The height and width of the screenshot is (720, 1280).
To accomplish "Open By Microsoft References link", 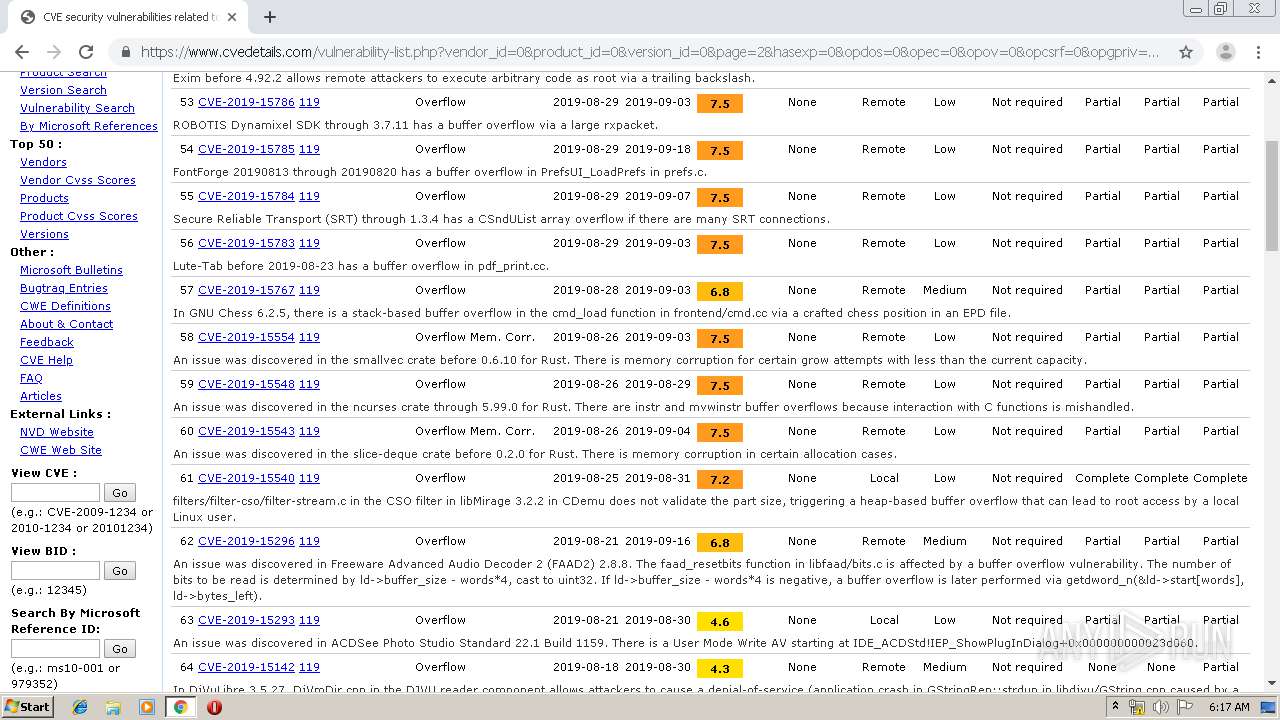I will click(89, 126).
